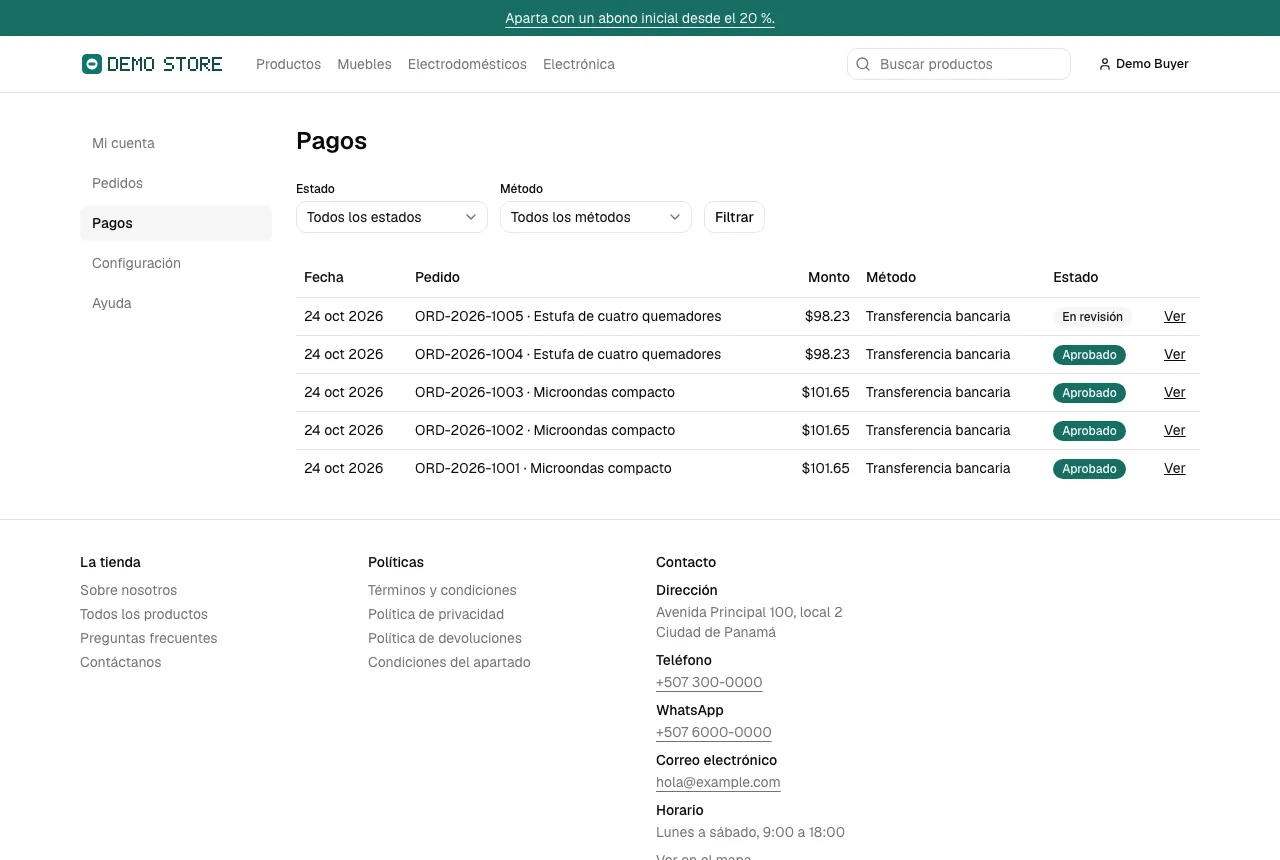Click Ver for order ORD-2026-1001
The width and height of the screenshot is (1280, 860).
(1175, 468)
